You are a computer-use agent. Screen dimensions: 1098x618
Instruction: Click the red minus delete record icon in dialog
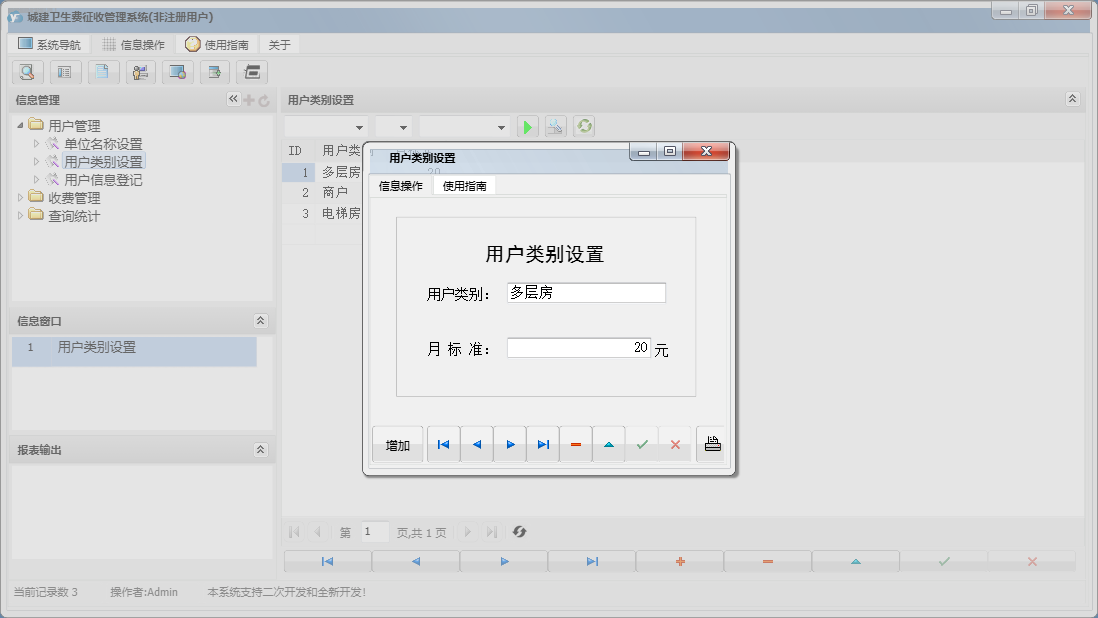(577, 444)
